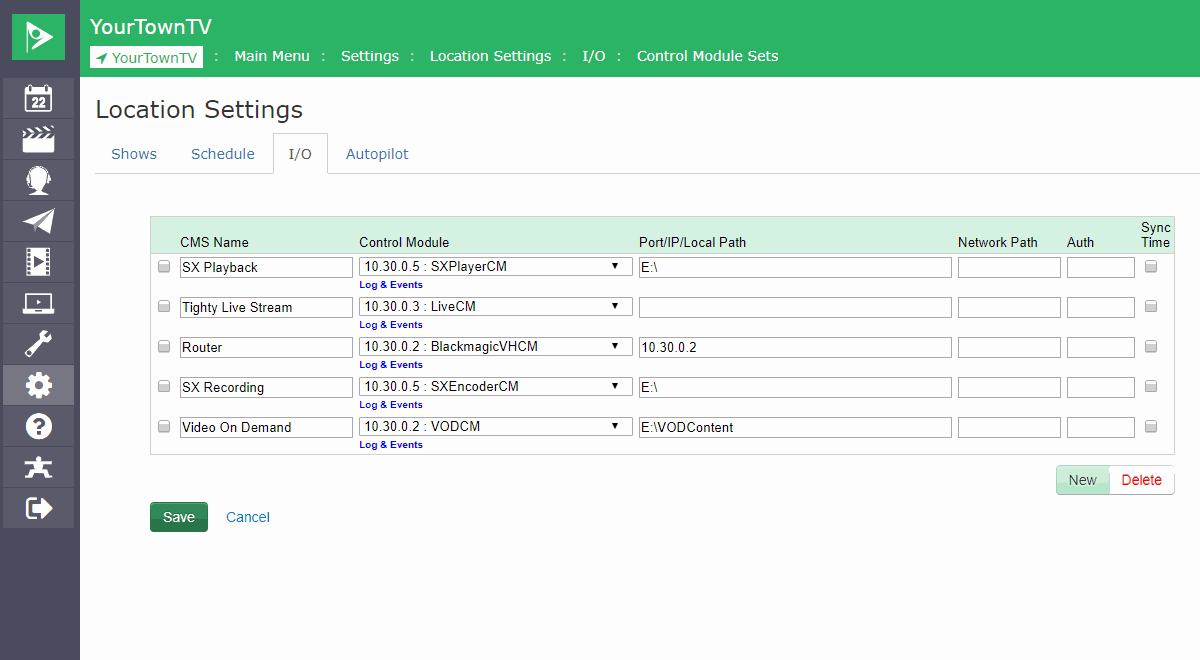Image resolution: width=1200 pixels, height=660 pixels.
Task: Click the question mark help icon
Action: click(x=38, y=426)
